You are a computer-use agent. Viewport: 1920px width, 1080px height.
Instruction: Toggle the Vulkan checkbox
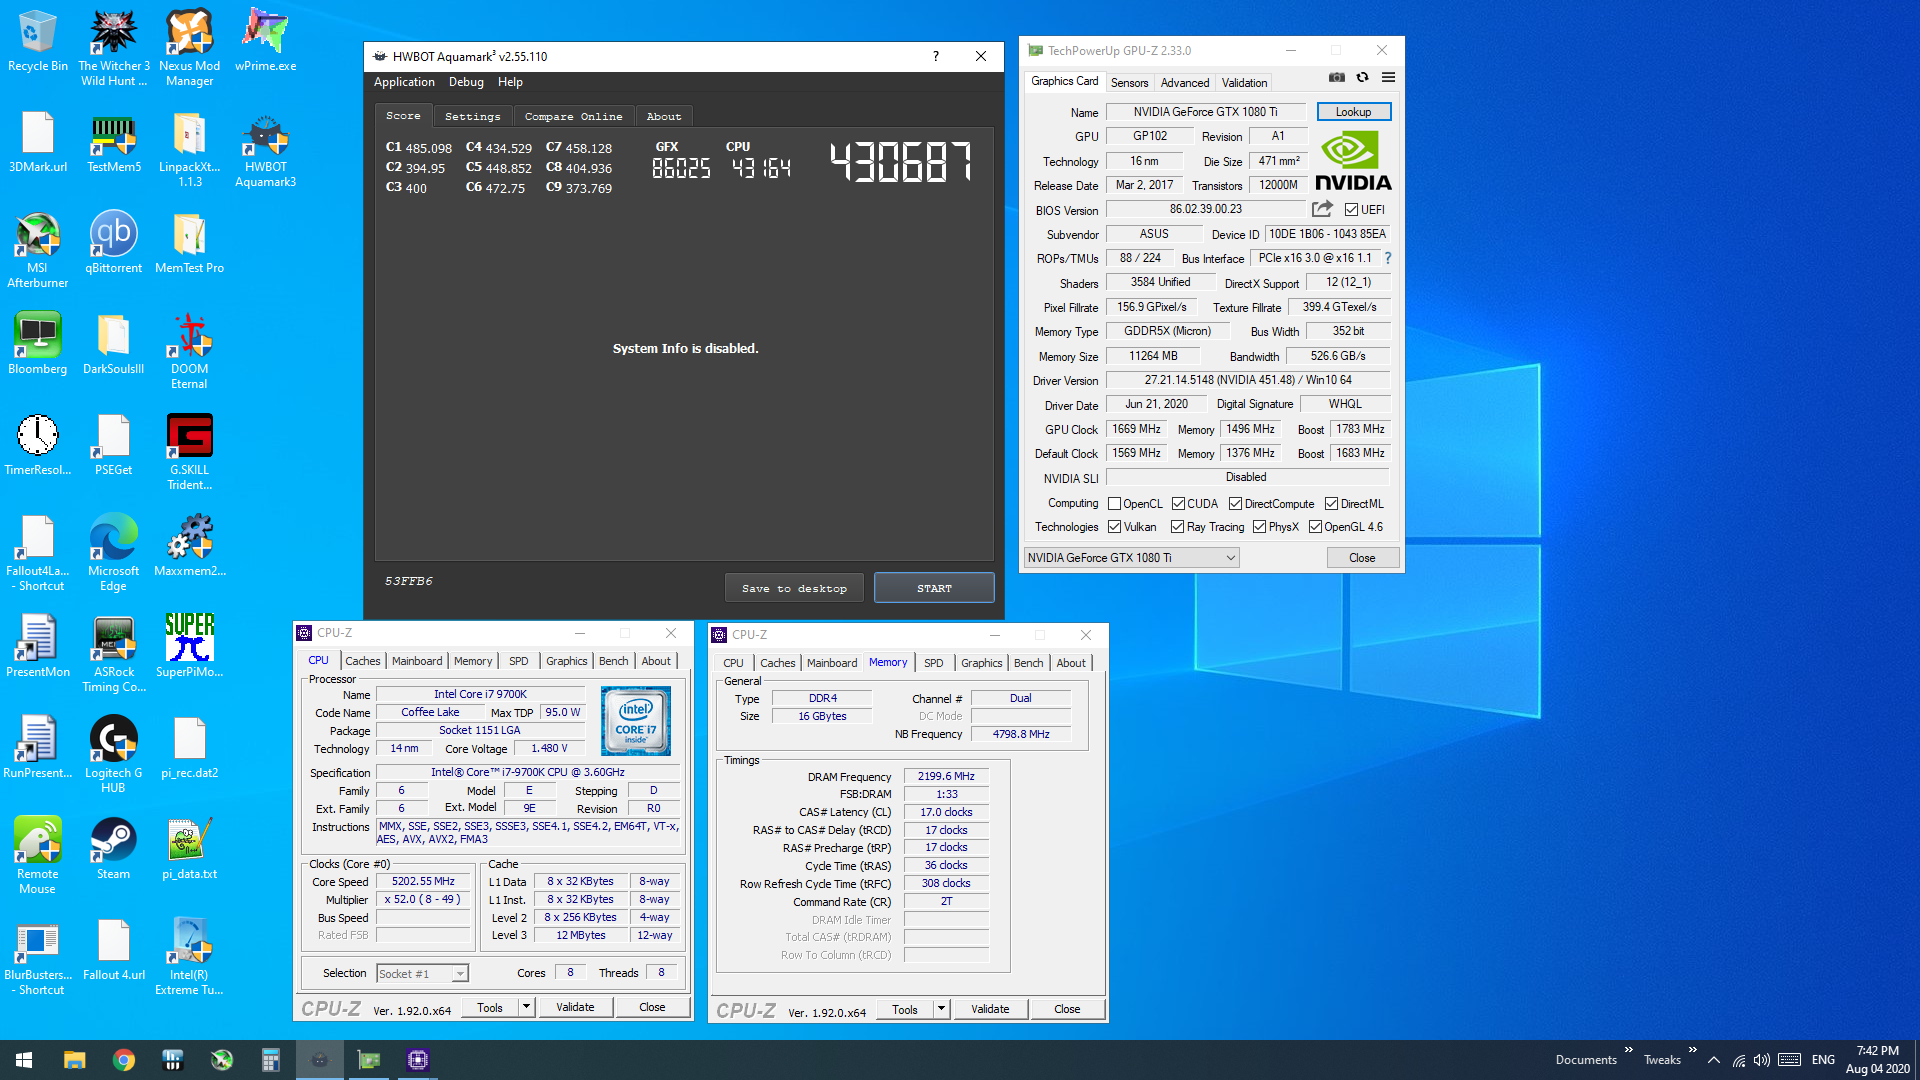1114,527
